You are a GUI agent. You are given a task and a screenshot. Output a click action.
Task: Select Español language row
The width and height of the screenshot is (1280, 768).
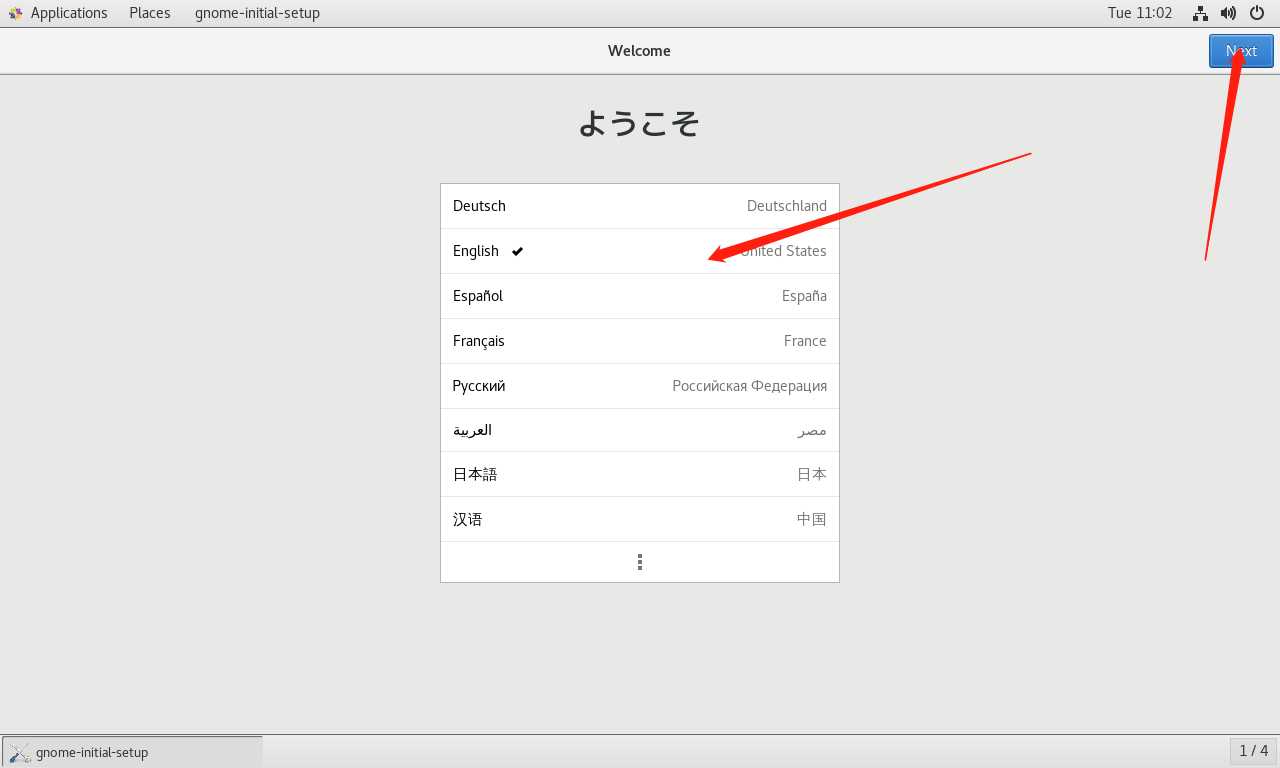coord(640,296)
